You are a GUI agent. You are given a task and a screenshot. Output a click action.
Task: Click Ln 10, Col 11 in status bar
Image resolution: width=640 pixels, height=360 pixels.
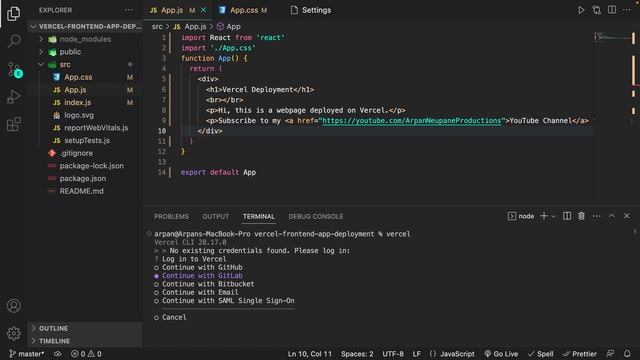coord(310,354)
